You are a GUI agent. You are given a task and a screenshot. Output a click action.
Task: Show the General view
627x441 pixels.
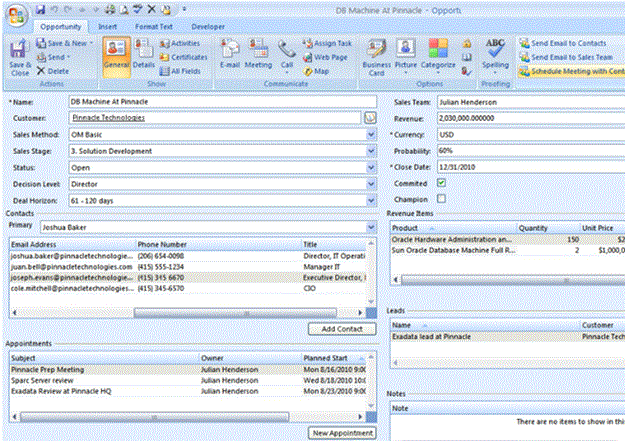116,57
